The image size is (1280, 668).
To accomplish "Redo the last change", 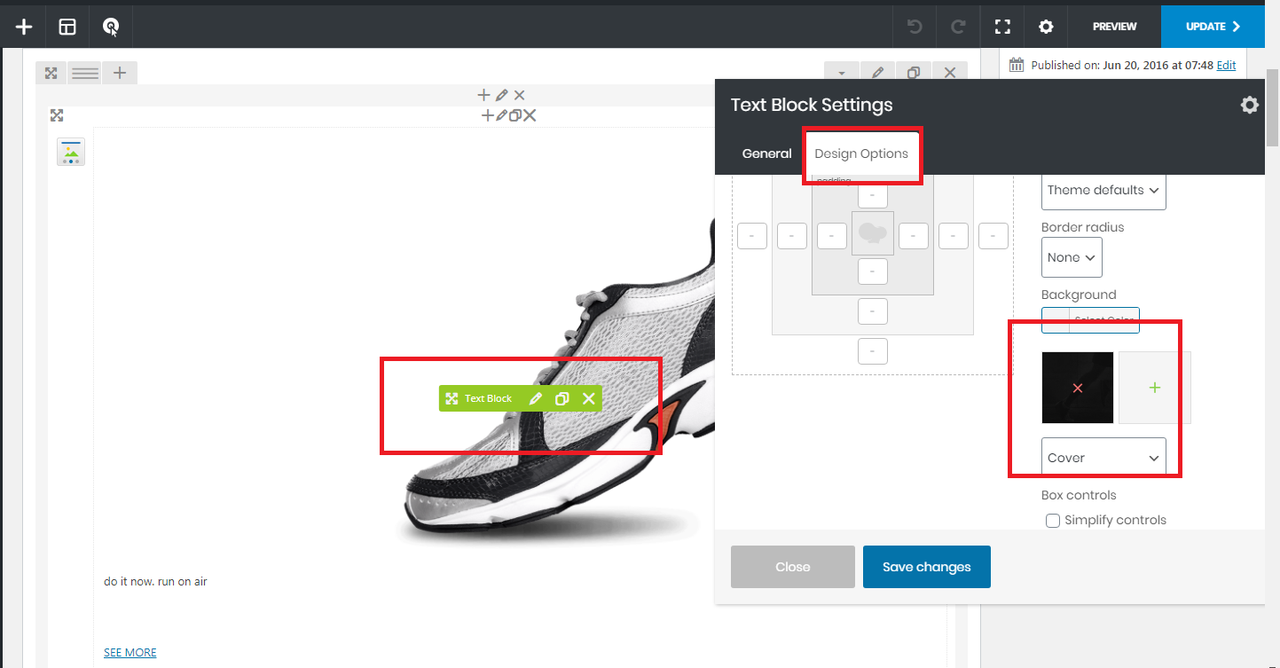I will click(958, 27).
